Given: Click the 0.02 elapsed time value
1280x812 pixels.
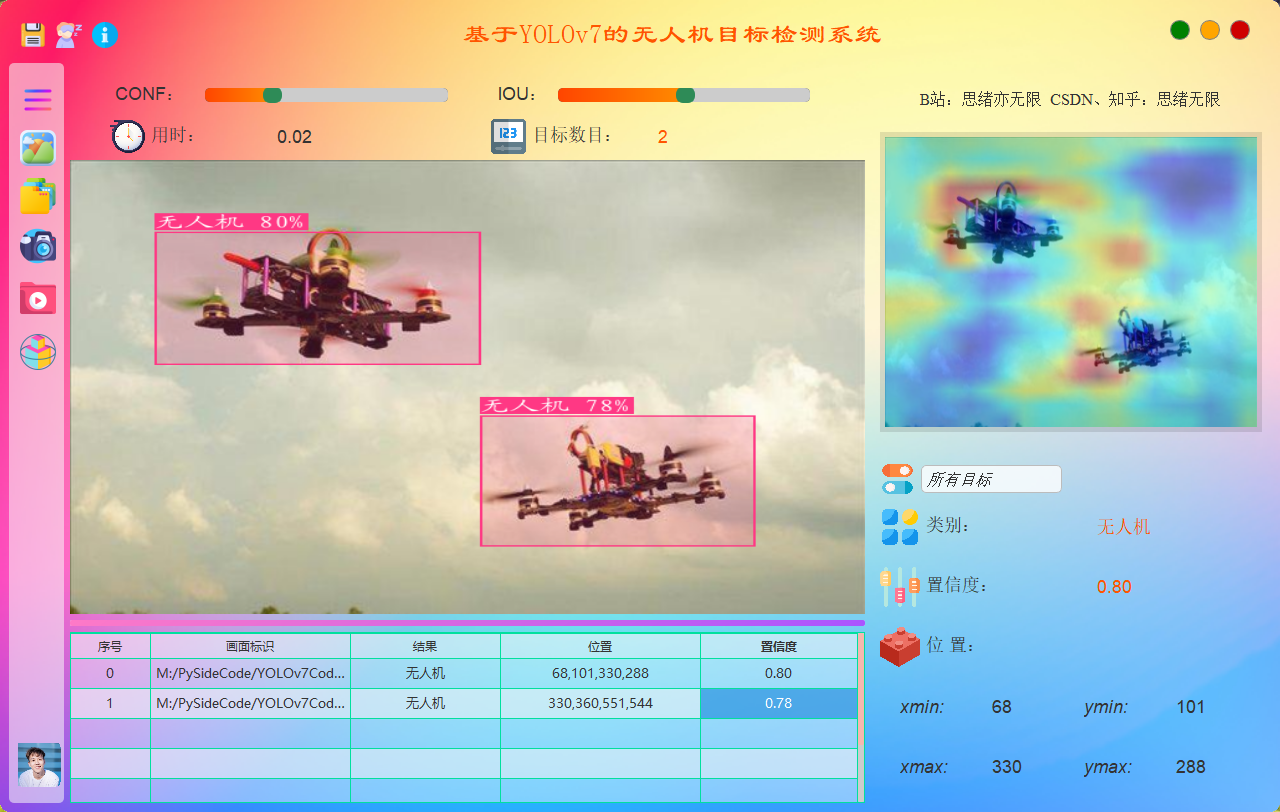Looking at the screenshot, I should [x=295, y=137].
